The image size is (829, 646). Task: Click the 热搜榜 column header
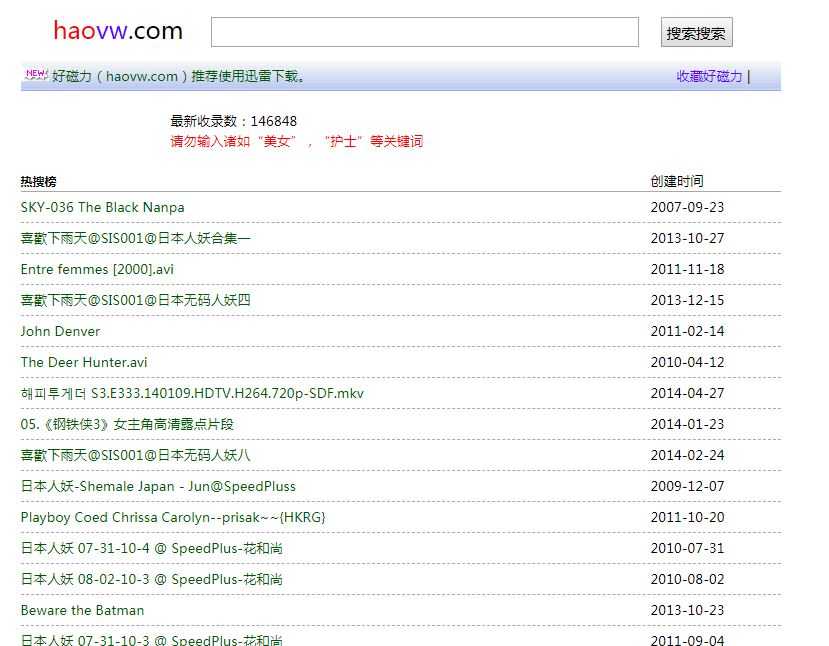coord(39,182)
